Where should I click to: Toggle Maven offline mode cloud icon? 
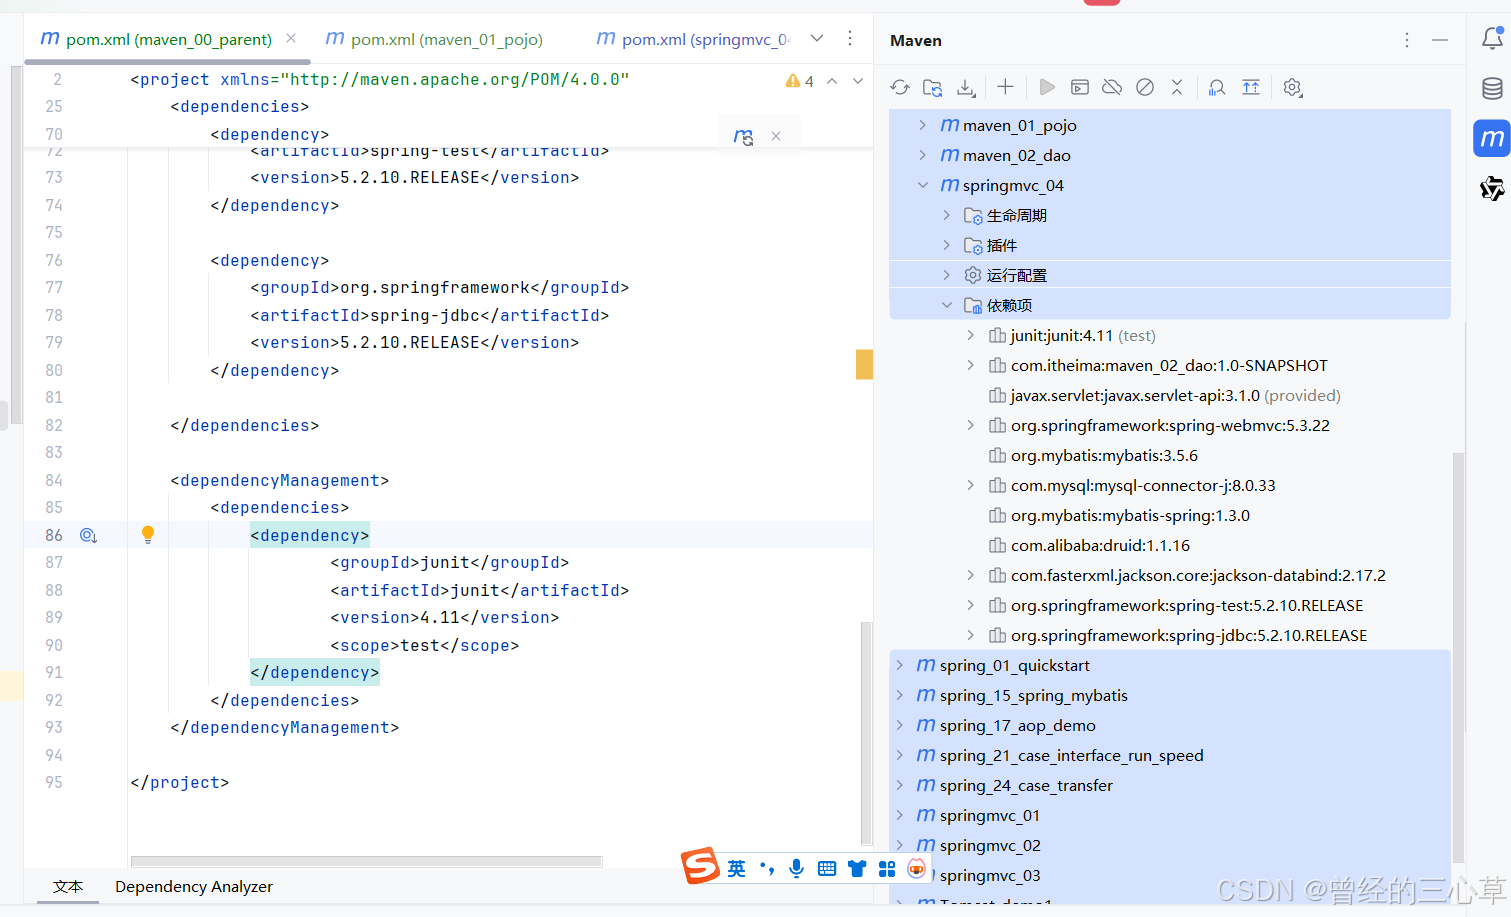1112,88
